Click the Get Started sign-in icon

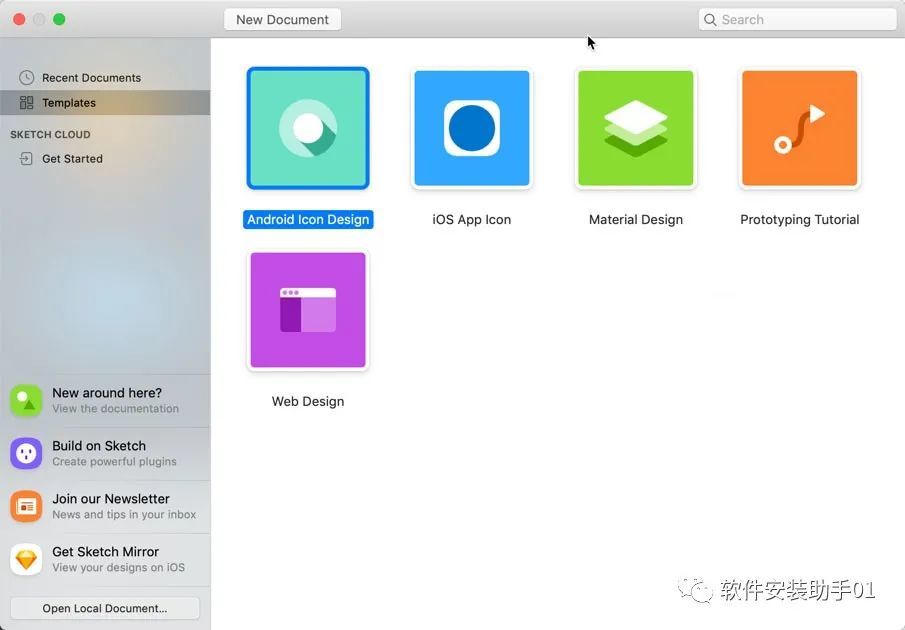(x=26, y=159)
